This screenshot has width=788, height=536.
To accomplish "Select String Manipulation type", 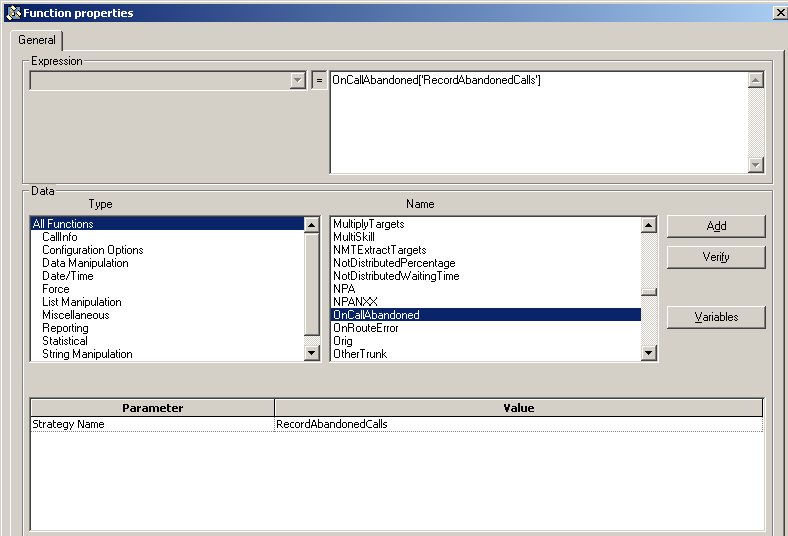I will coord(87,354).
